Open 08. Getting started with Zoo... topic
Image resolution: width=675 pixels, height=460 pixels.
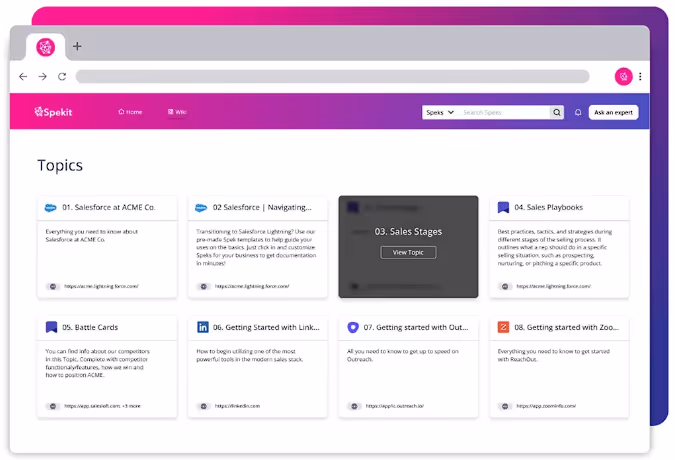(x=567, y=327)
